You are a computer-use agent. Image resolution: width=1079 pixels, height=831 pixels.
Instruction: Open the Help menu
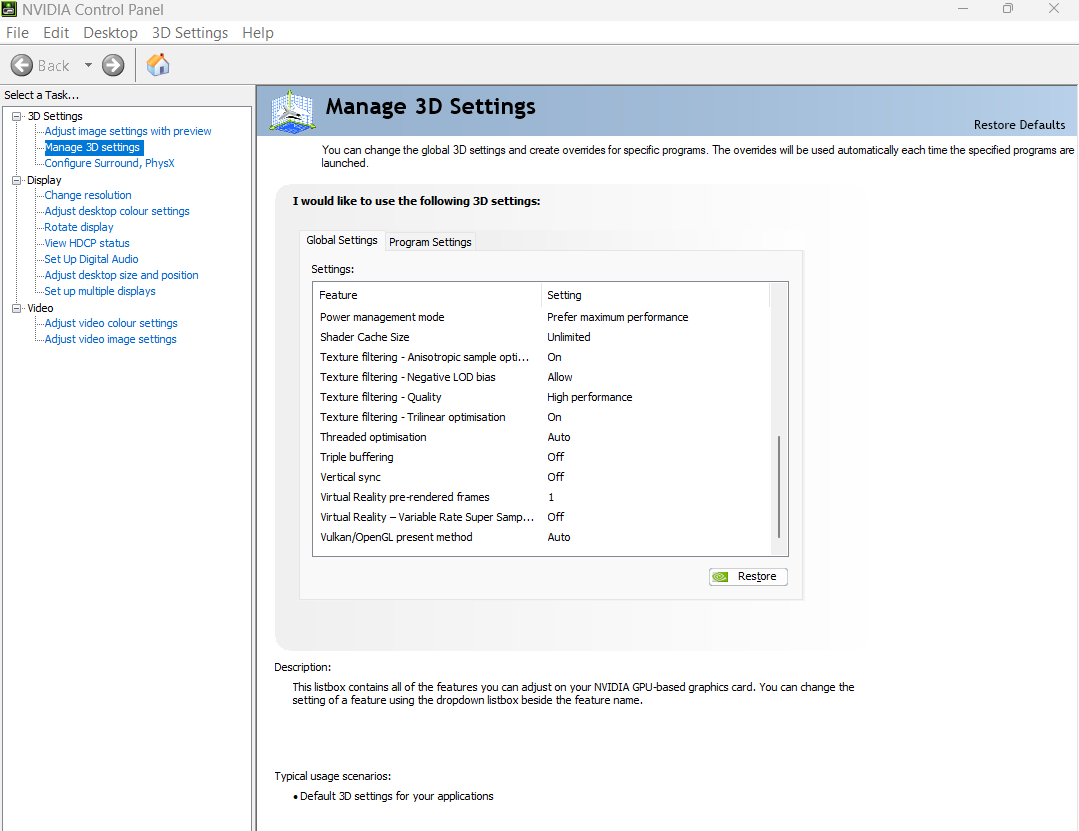(x=258, y=33)
